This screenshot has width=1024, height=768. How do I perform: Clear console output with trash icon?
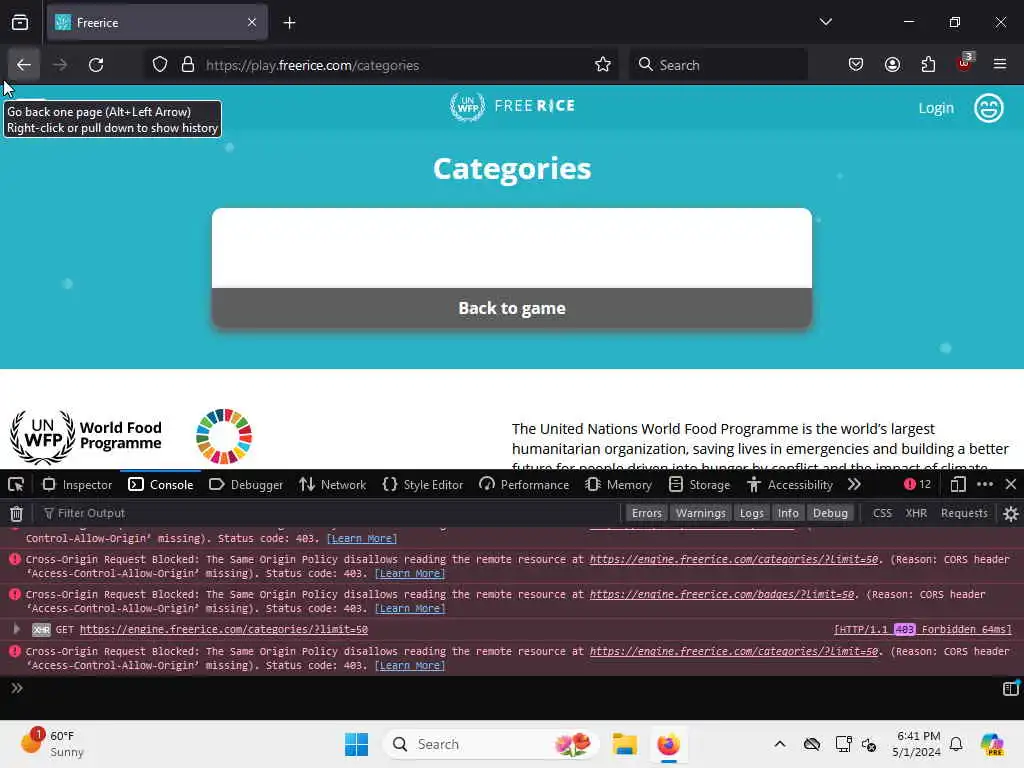point(16,513)
